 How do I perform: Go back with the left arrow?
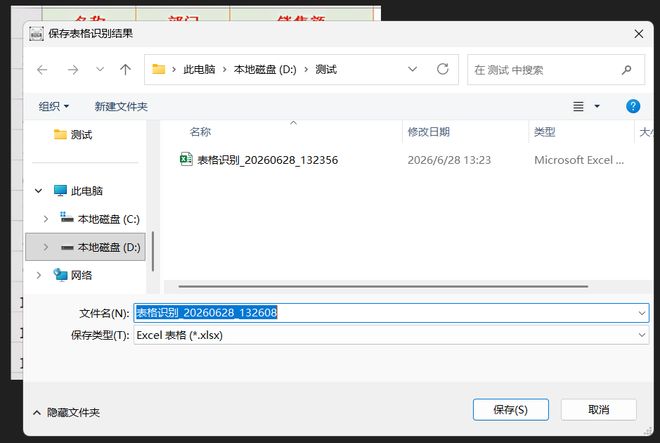pos(42,69)
